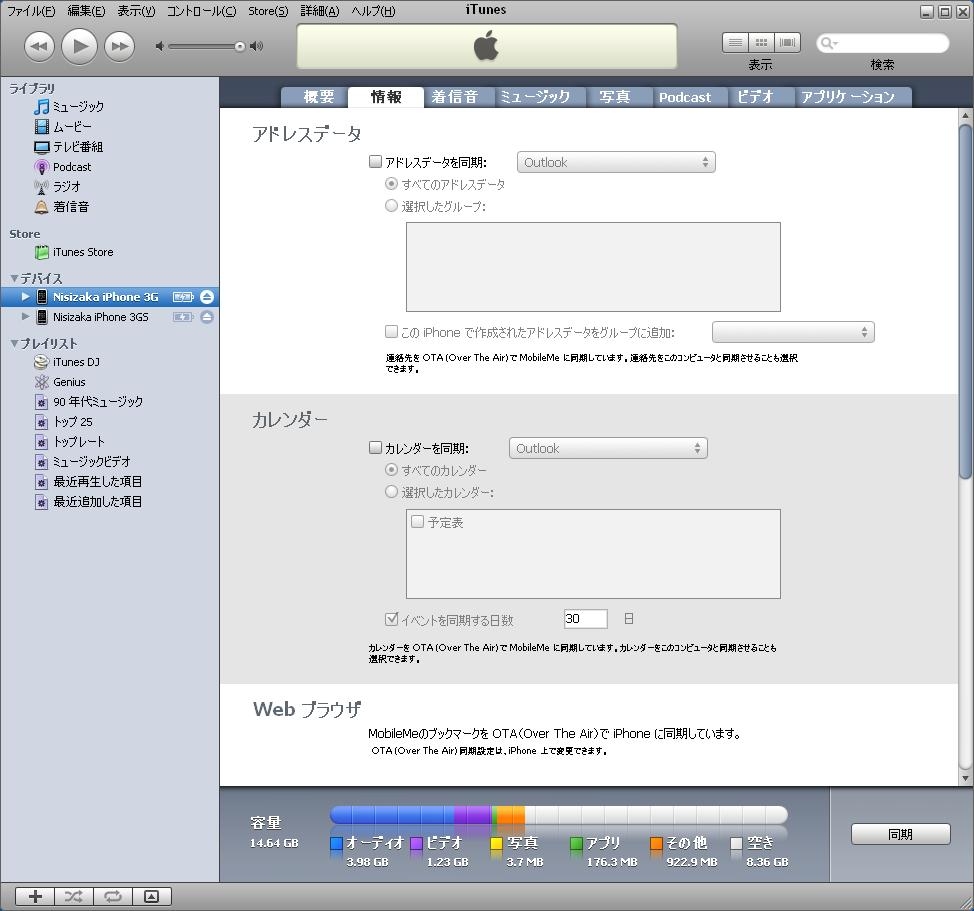
Task: Expand Nisizaka iPhone 3G device triangle
Action: [25, 297]
